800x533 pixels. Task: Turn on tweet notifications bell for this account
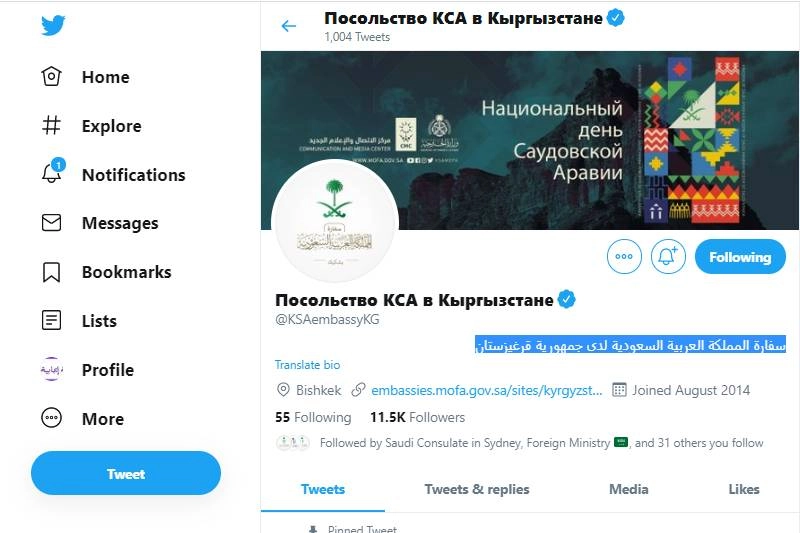point(668,257)
